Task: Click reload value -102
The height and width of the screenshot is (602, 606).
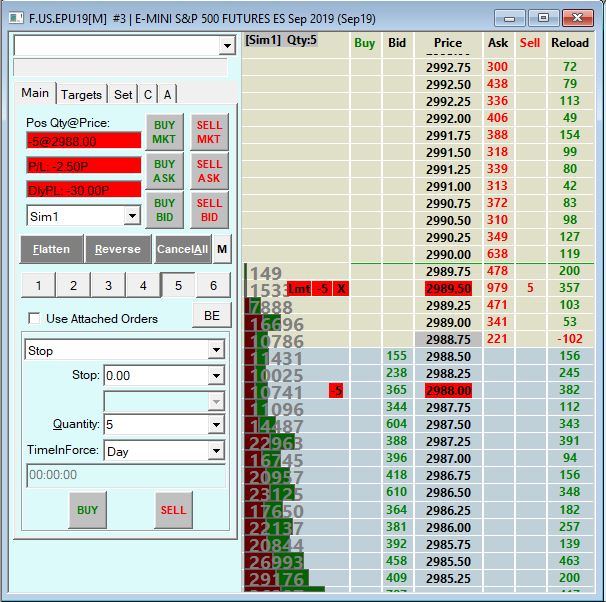Action: tap(570, 339)
